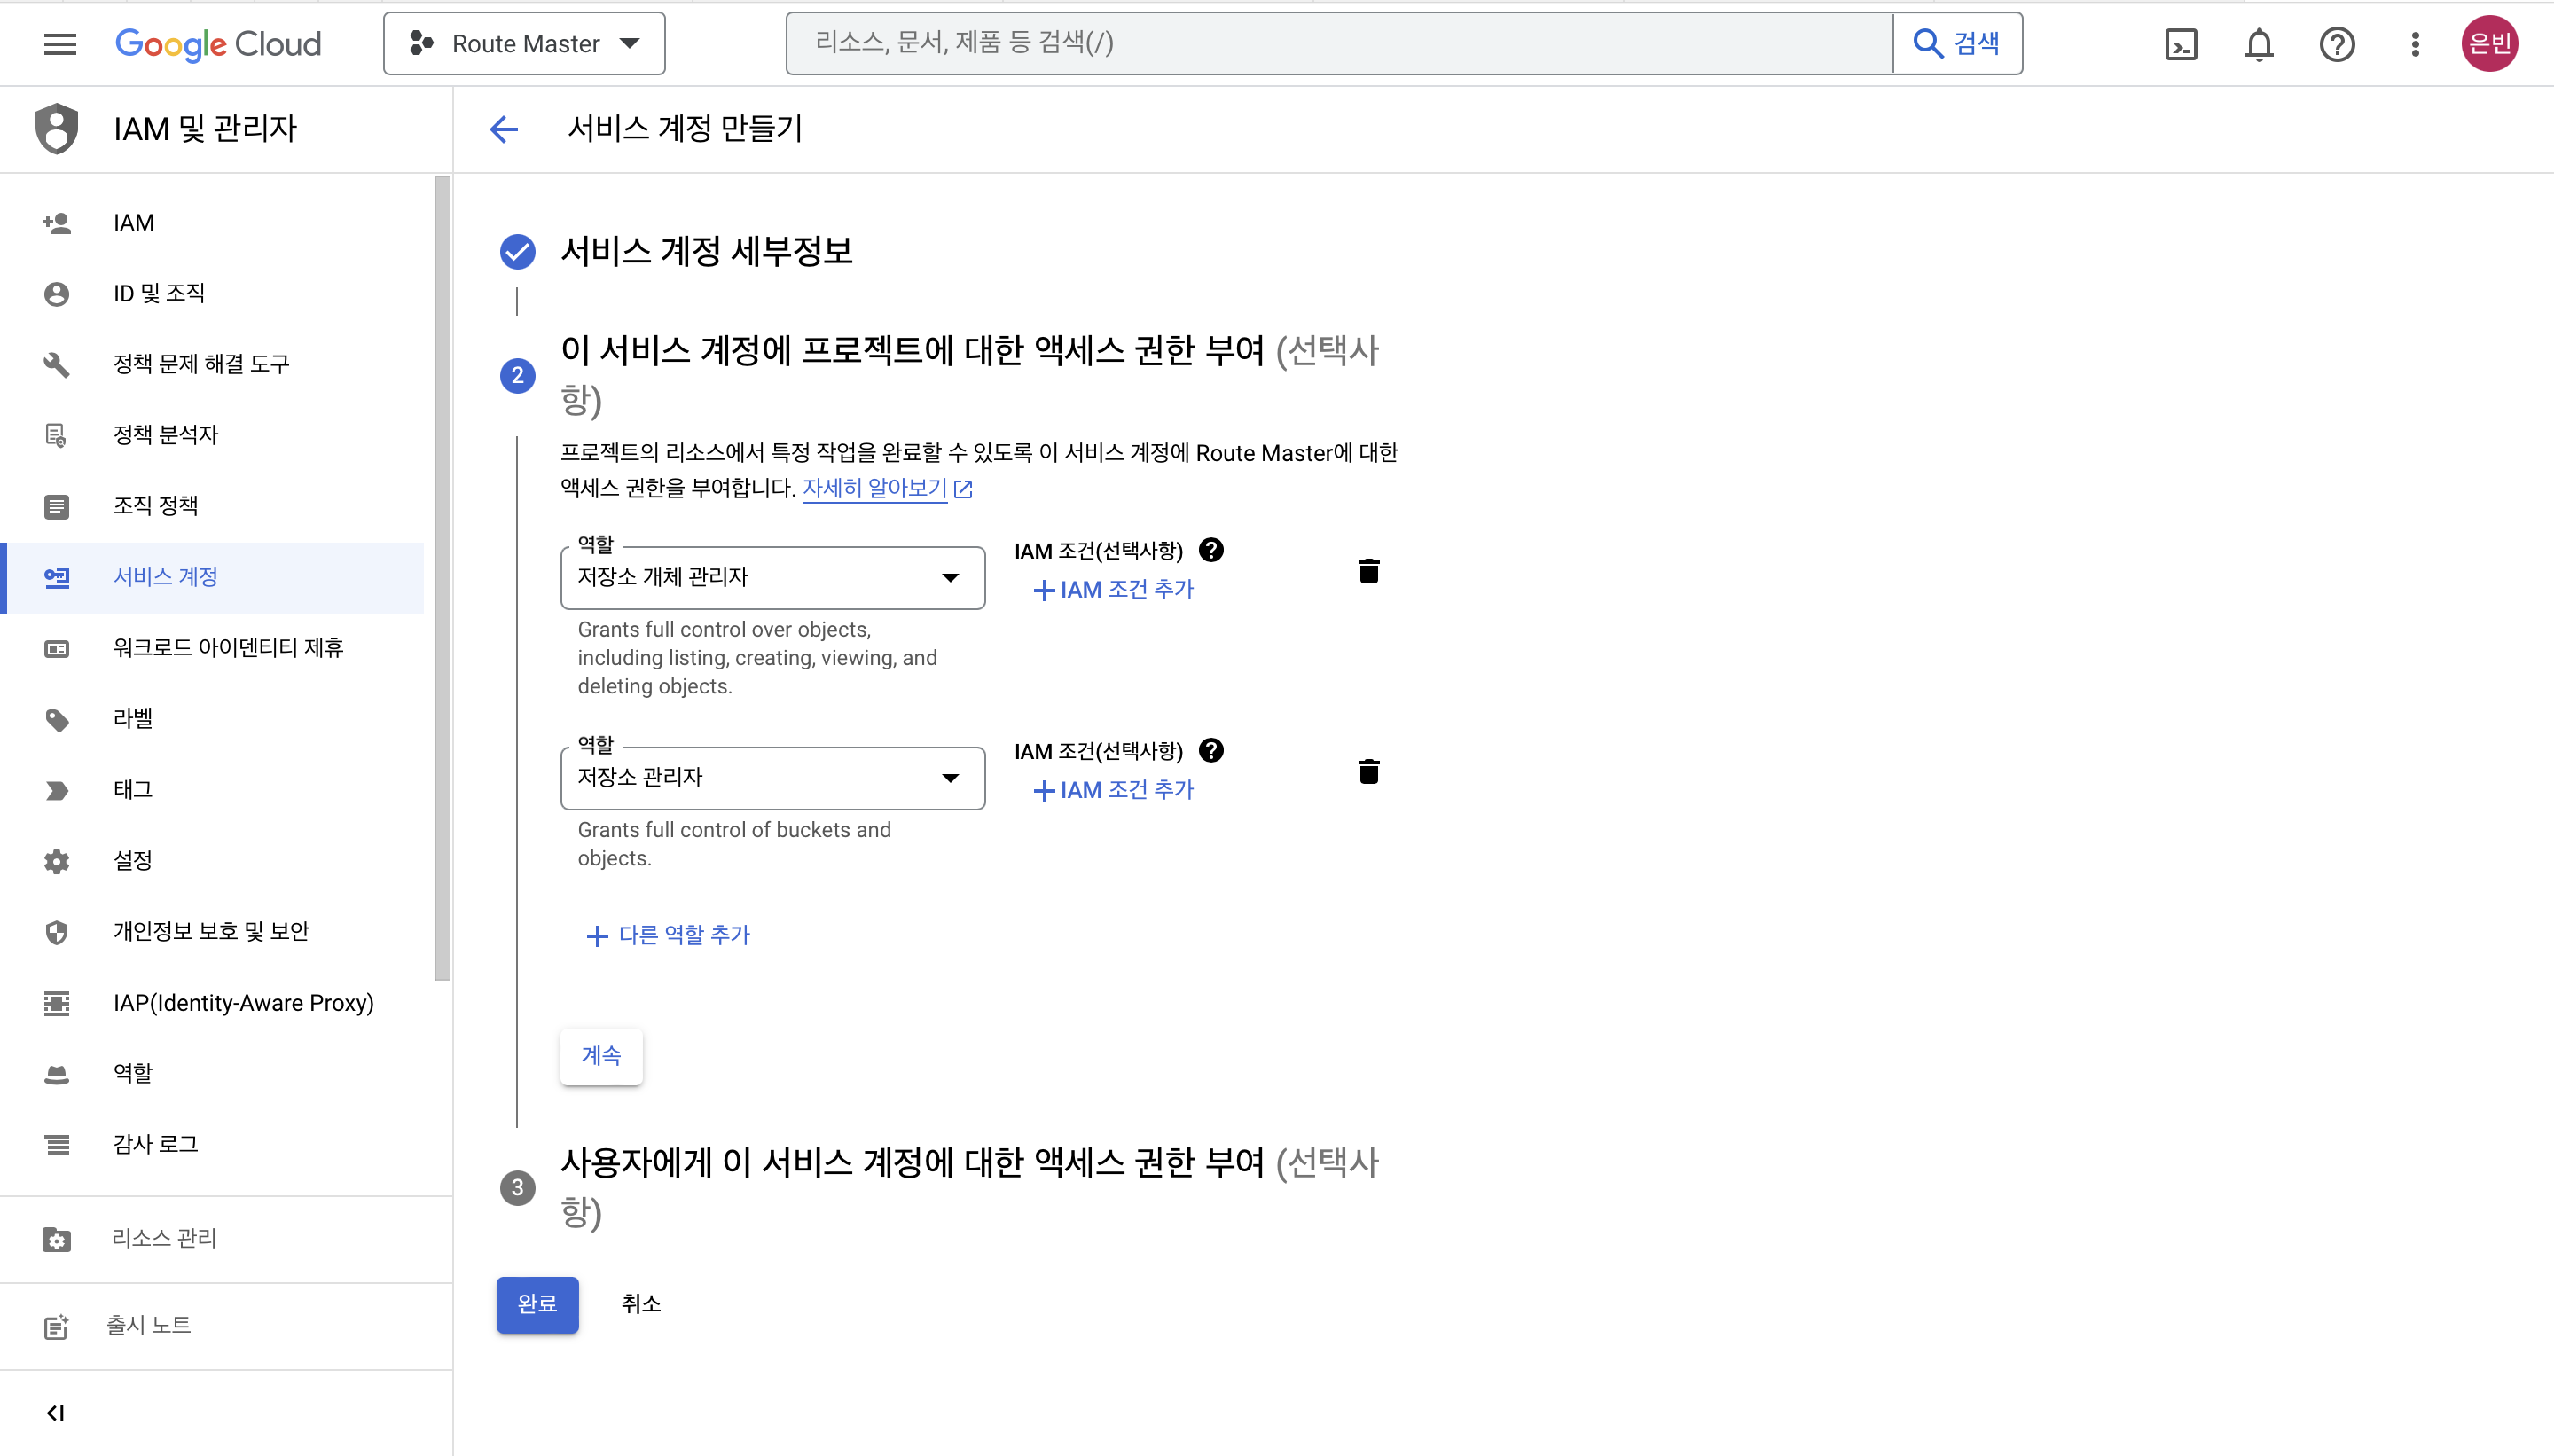
Task: Open the Cloud Shell terminal icon
Action: click(2180, 44)
